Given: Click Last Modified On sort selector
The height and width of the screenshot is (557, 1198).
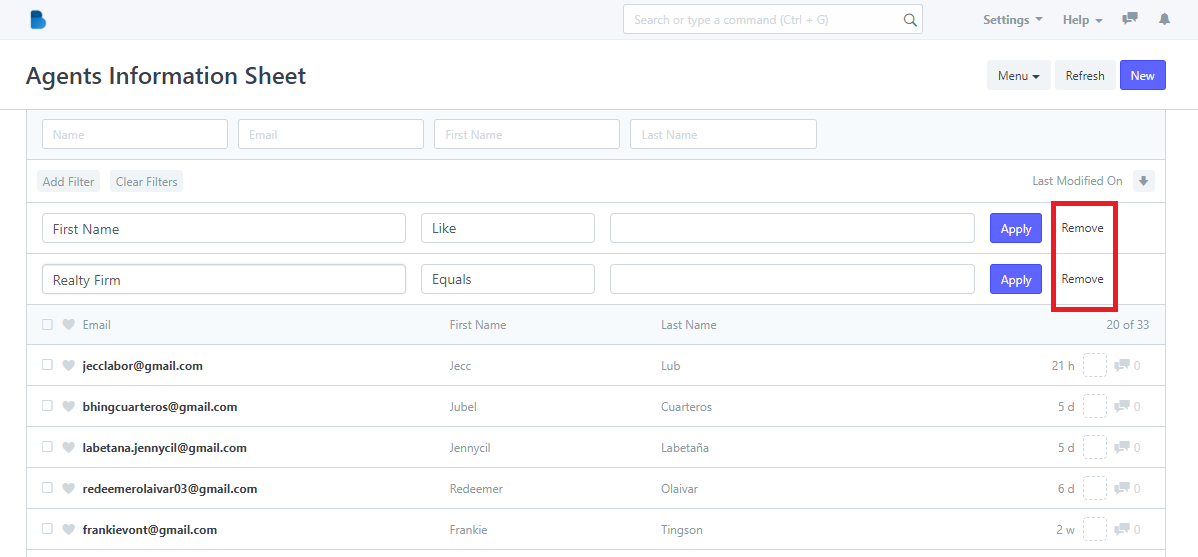Looking at the screenshot, I should pos(1077,181).
